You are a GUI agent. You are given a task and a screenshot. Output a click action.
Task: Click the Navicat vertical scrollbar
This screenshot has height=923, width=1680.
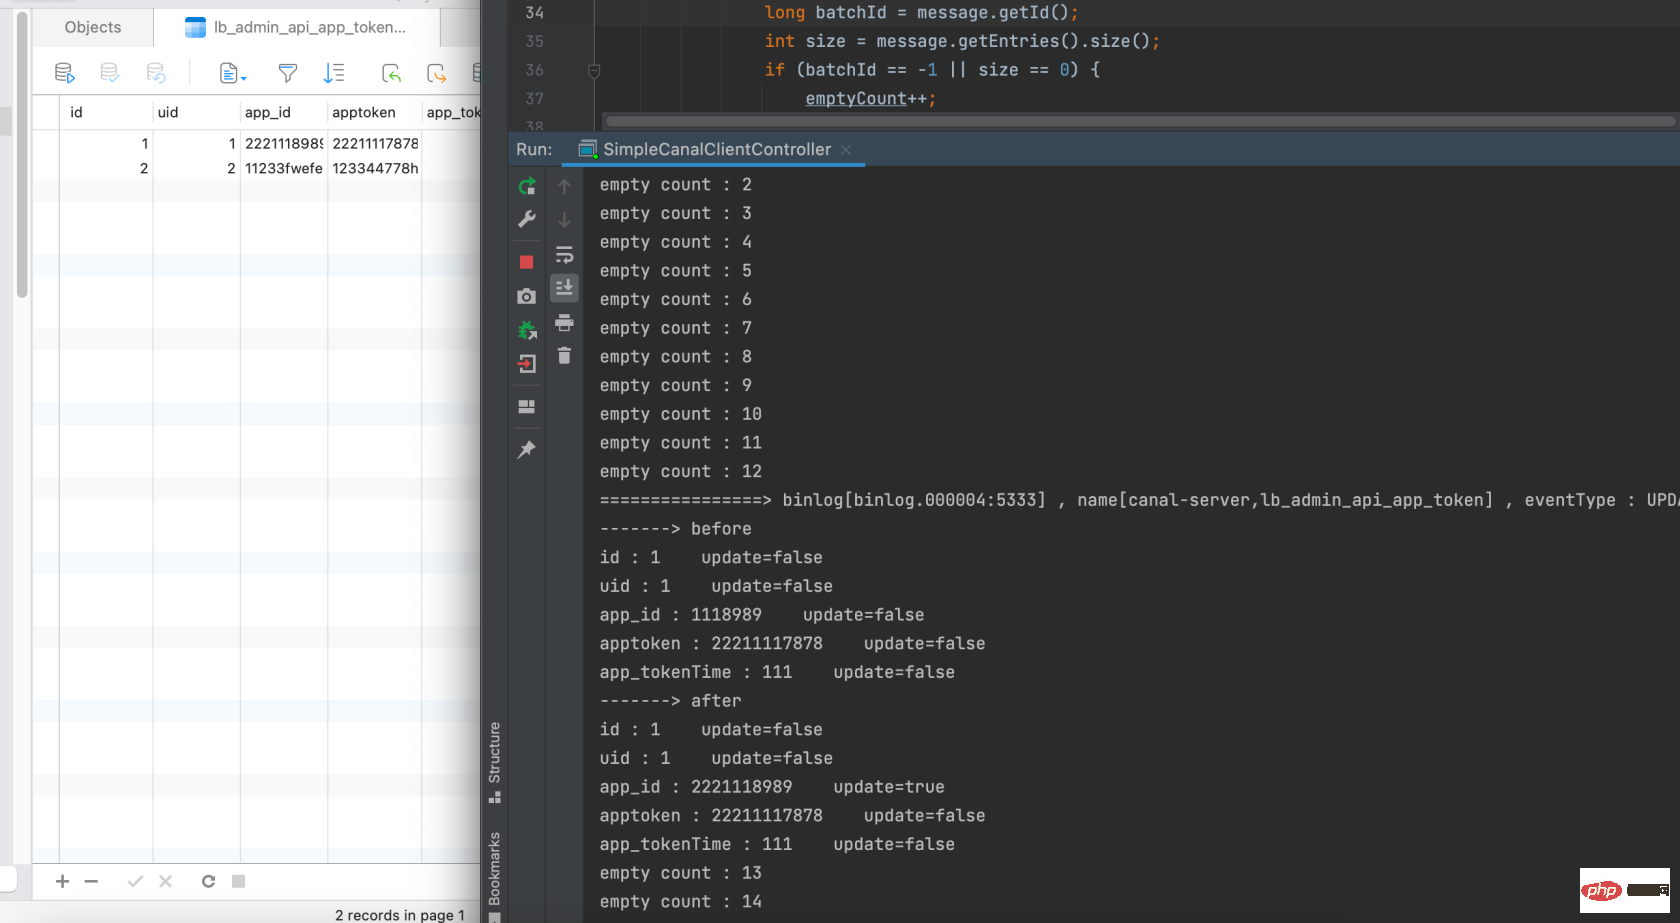pos(22,155)
